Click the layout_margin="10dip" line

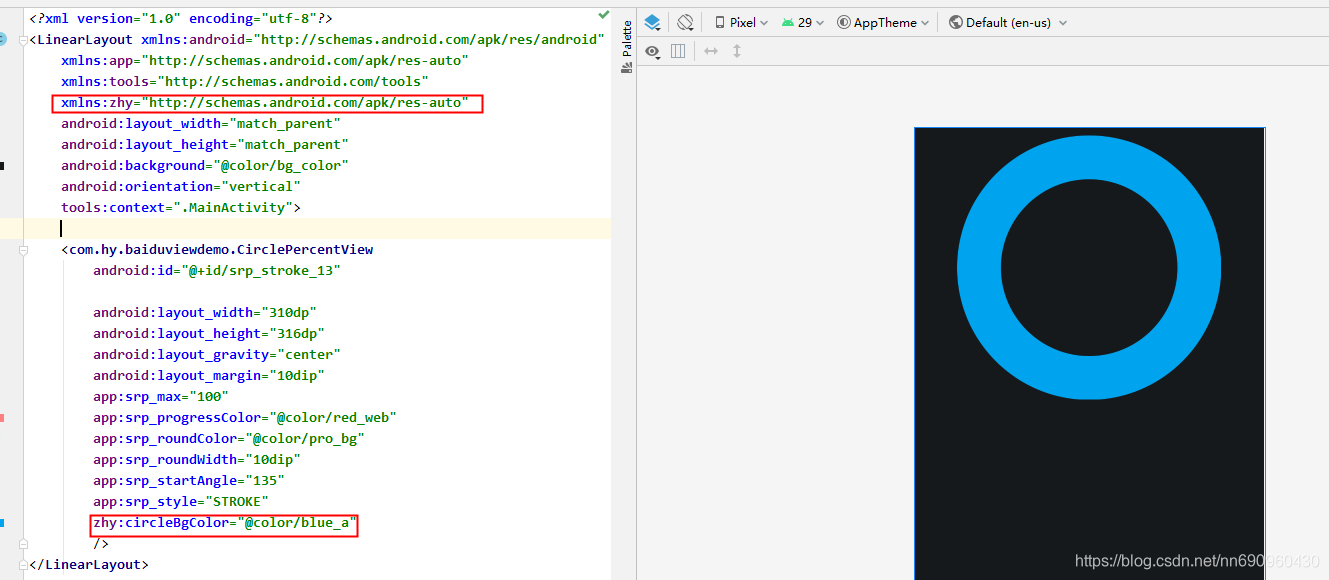coord(209,375)
